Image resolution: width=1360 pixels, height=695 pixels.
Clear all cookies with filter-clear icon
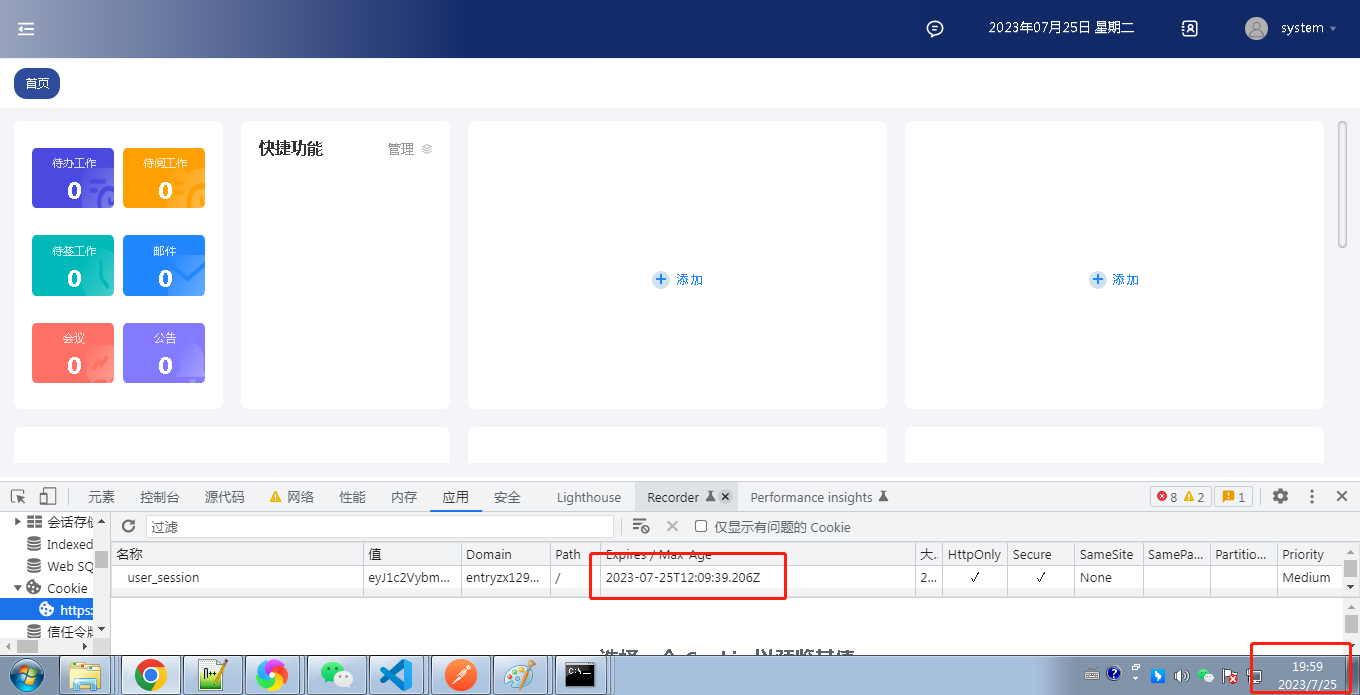pyautogui.click(x=641, y=526)
